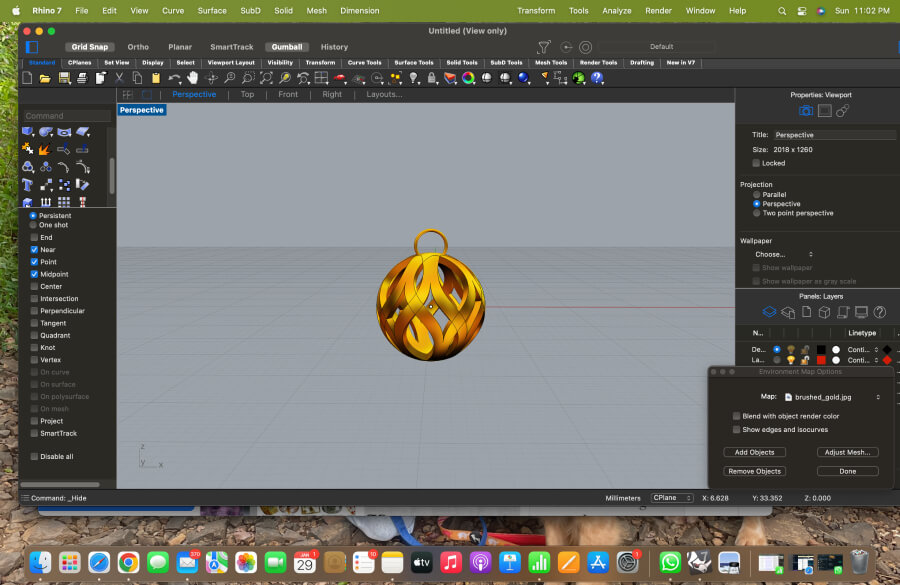Click the lock icon in toolbar
Image resolution: width=900 pixels, height=585 pixels.
tap(431, 78)
